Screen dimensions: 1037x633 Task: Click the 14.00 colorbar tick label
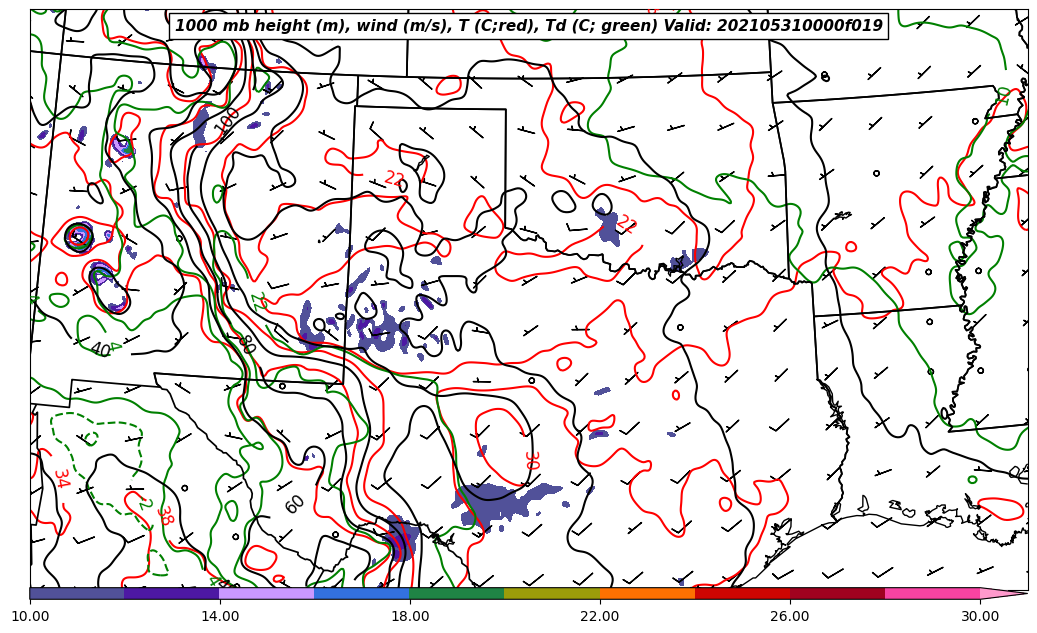(x=220, y=616)
